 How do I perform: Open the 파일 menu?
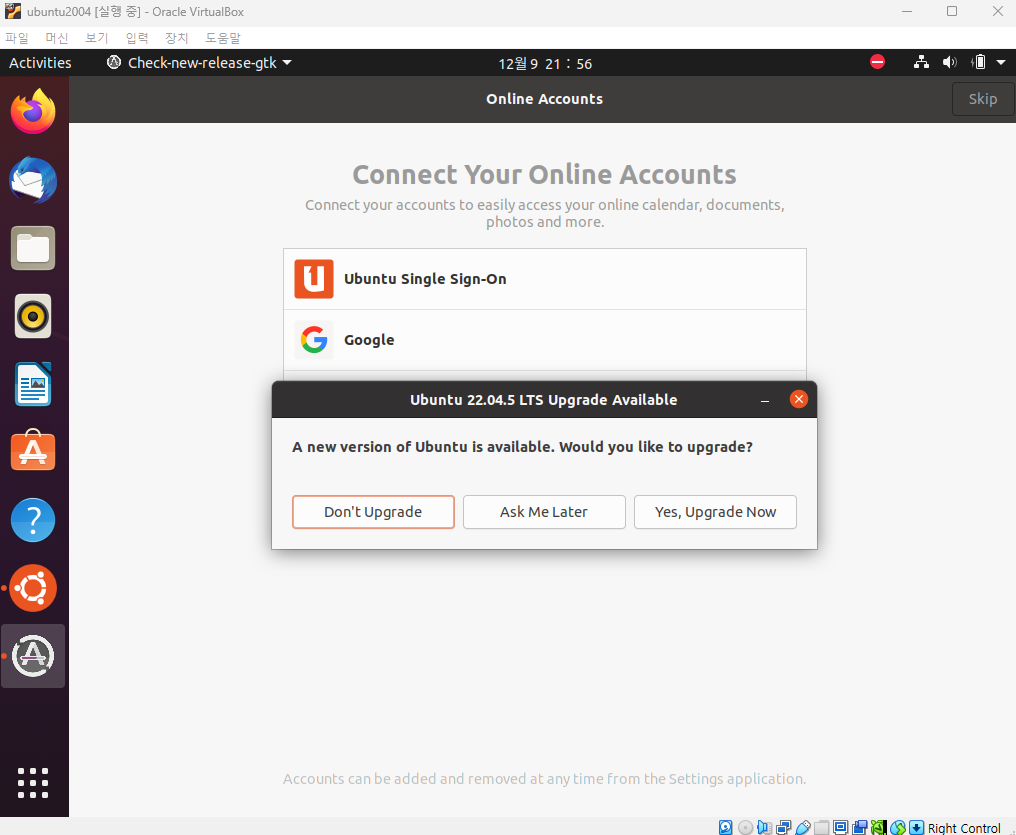pyautogui.click(x=17, y=38)
